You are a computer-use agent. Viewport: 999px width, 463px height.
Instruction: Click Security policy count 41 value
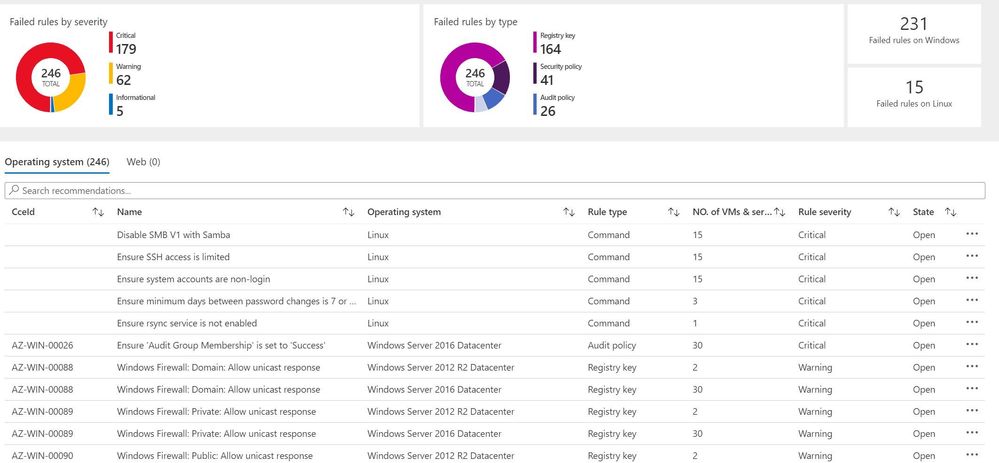click(547, 80)
